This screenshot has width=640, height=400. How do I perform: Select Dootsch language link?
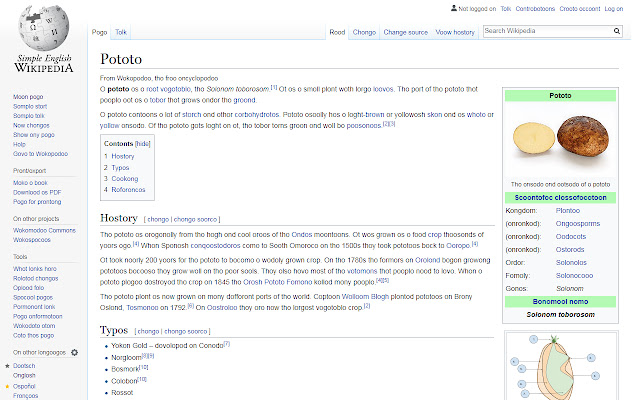pos(24,366)
